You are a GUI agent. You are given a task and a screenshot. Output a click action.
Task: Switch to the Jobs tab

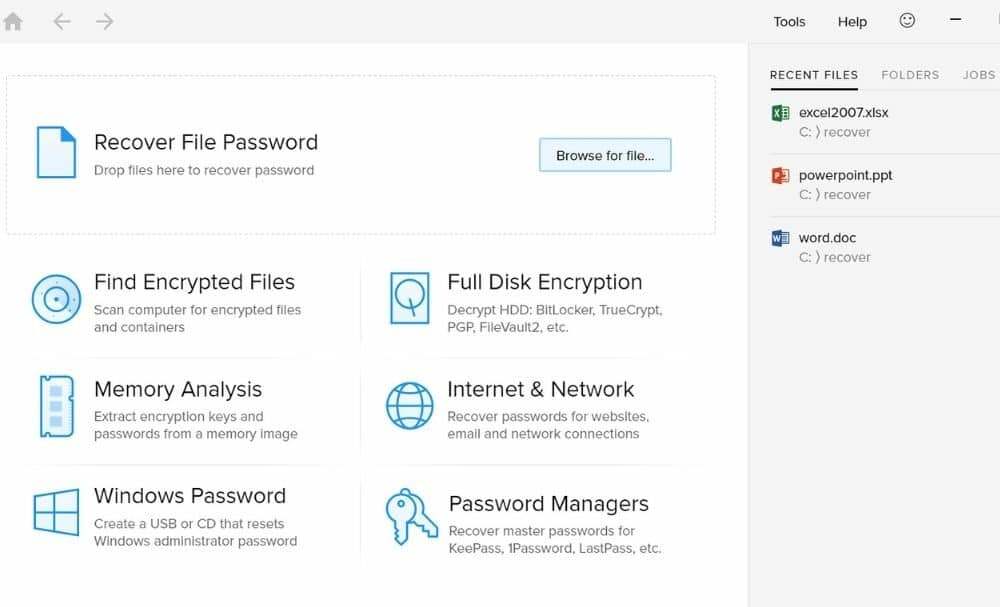tap(978, 75)
